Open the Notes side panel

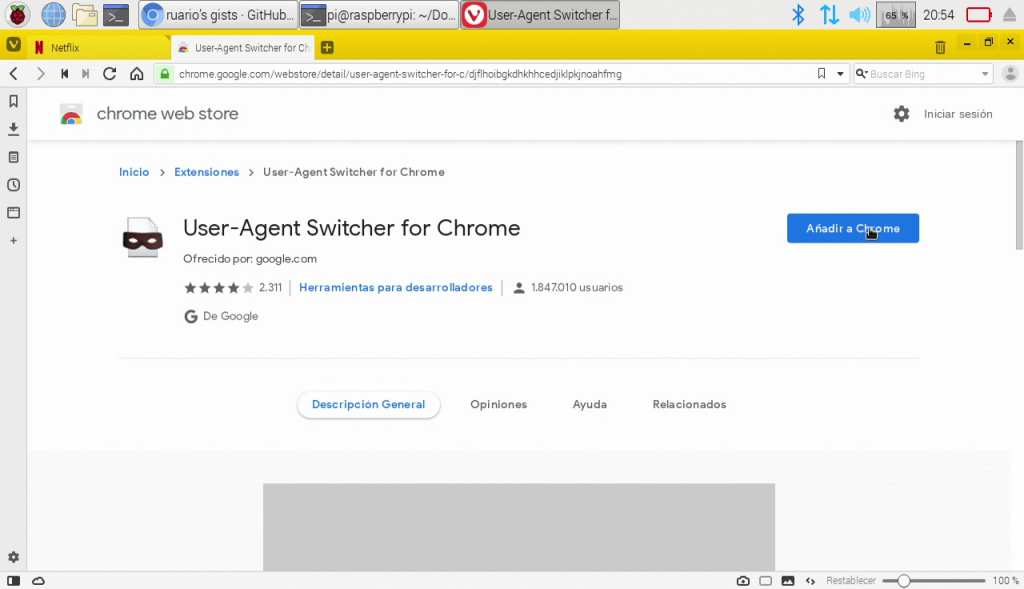(13, 157)
